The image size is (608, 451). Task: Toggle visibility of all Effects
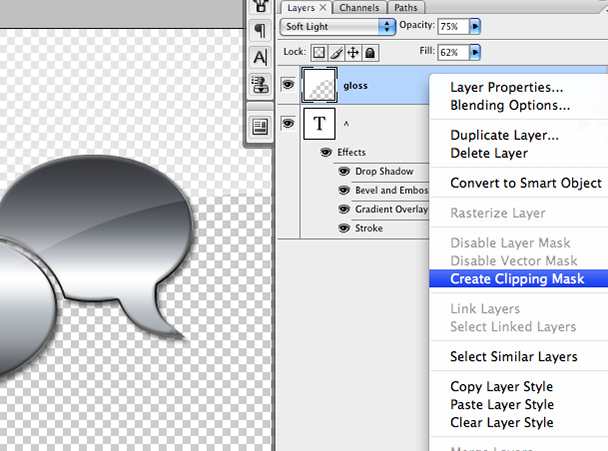point(326,152)
